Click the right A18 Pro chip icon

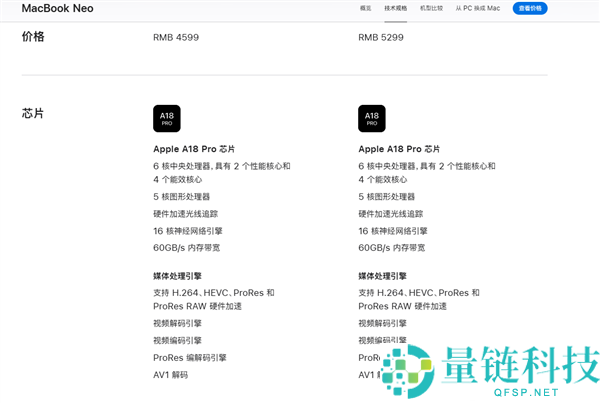click(x=372, y=119)
